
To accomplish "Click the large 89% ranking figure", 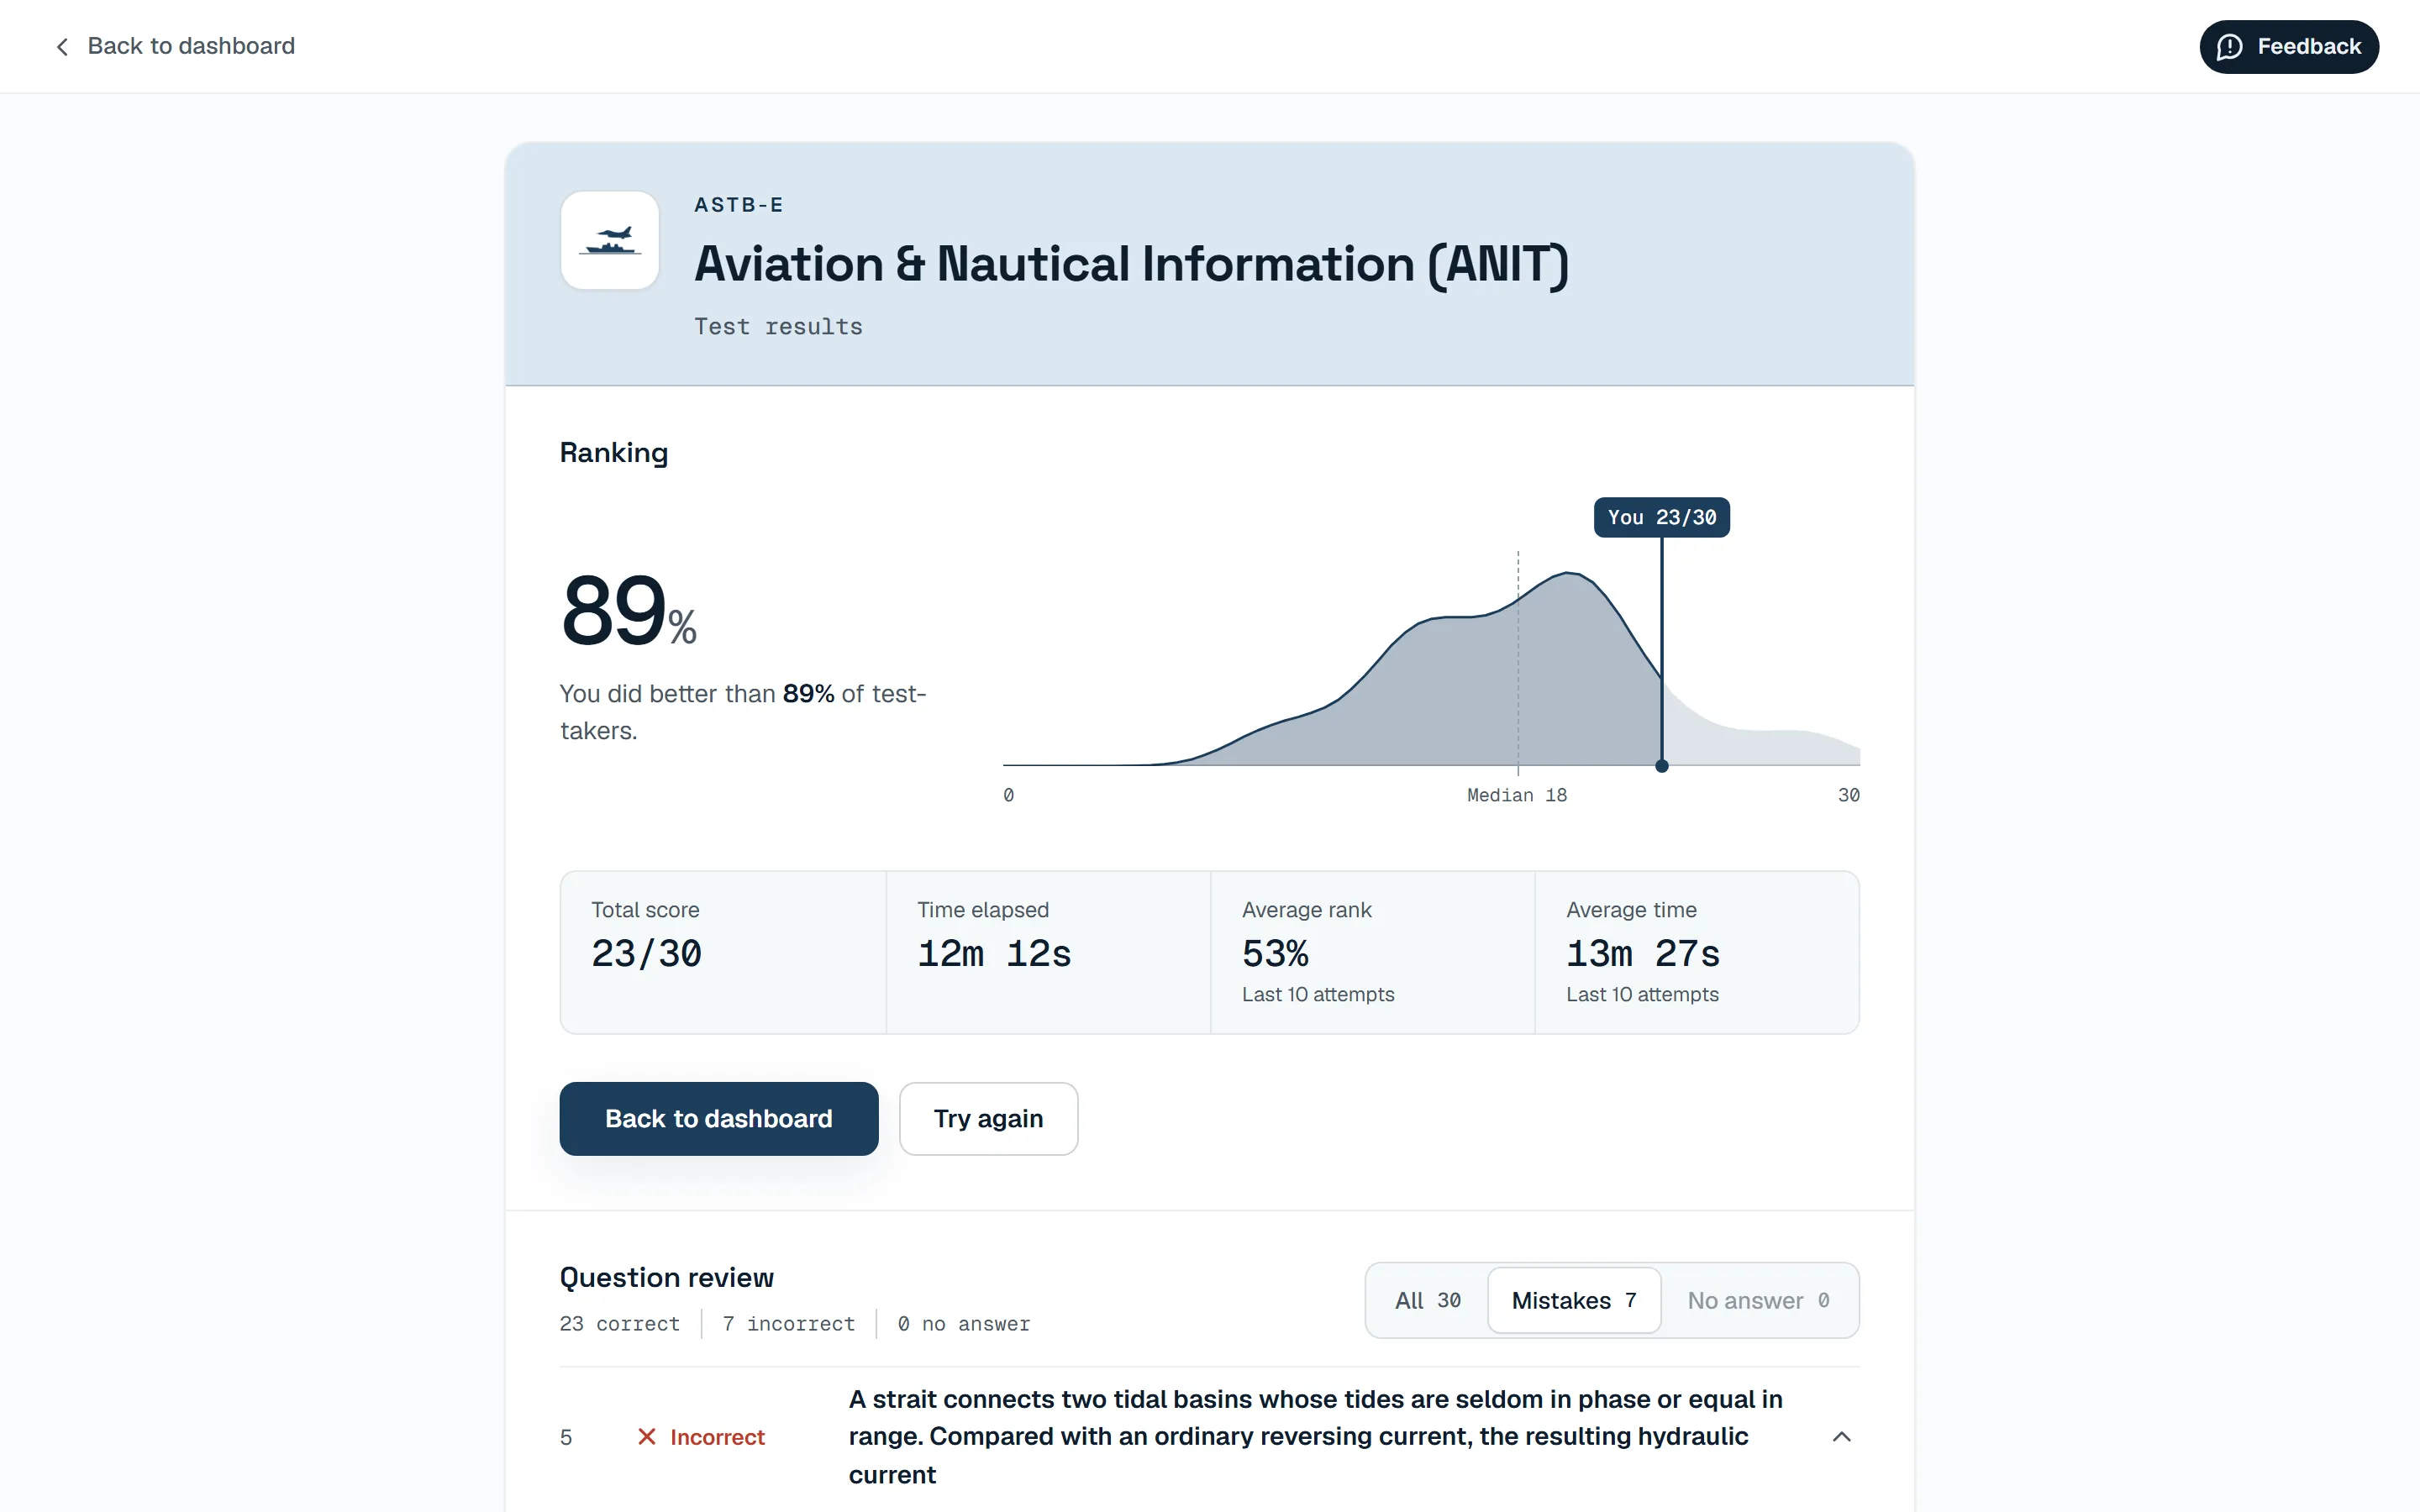I will (628, 610).
